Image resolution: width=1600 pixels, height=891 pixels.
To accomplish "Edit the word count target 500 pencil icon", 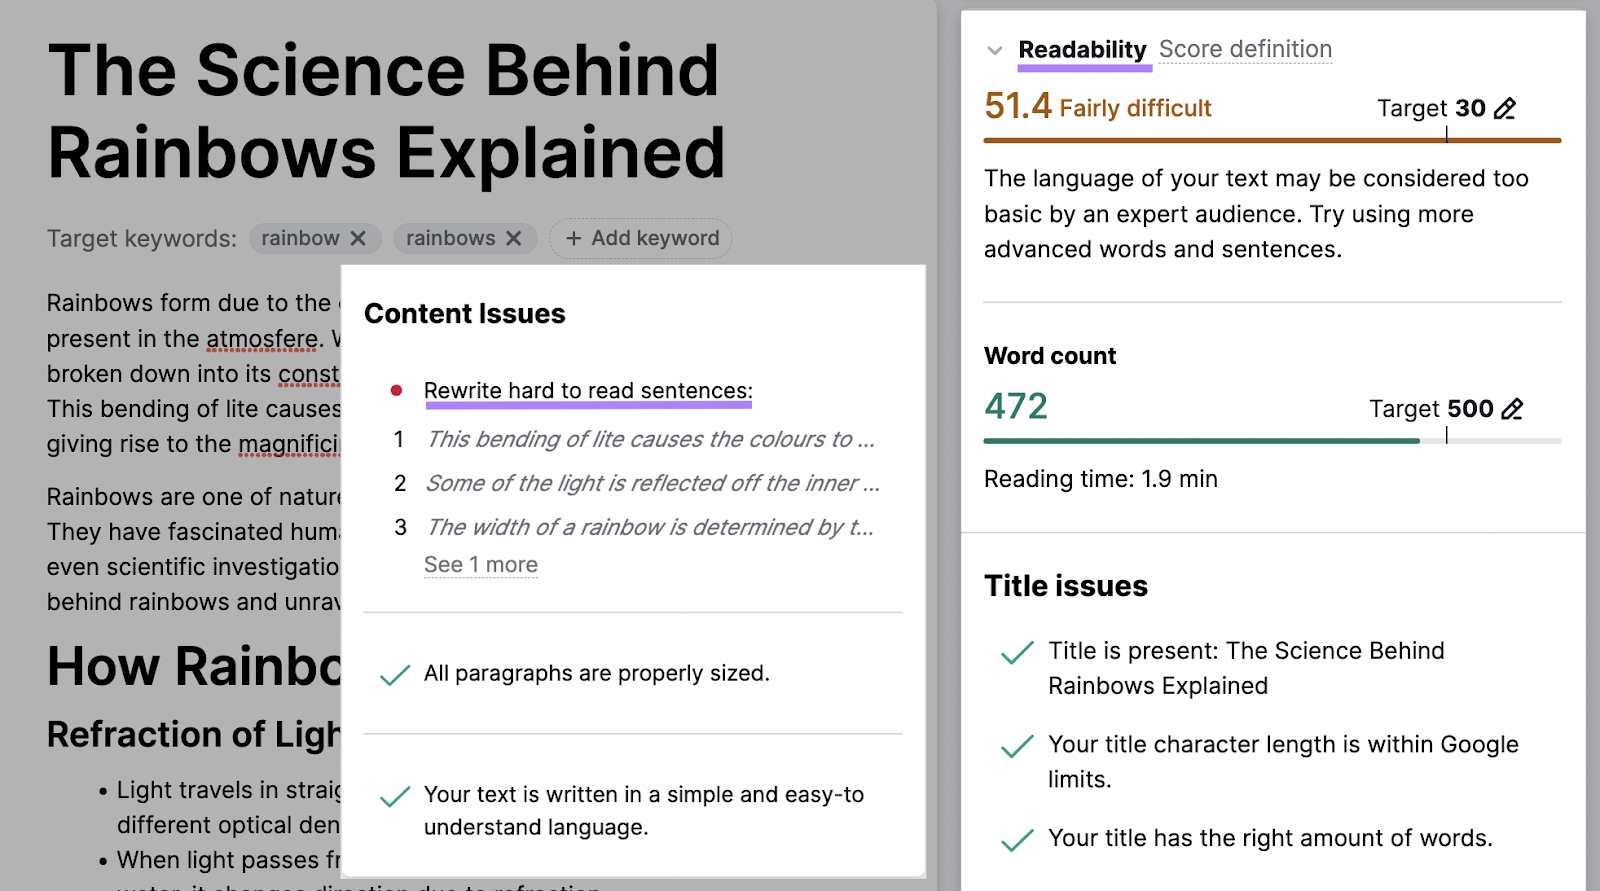I will pos(1513,409).
